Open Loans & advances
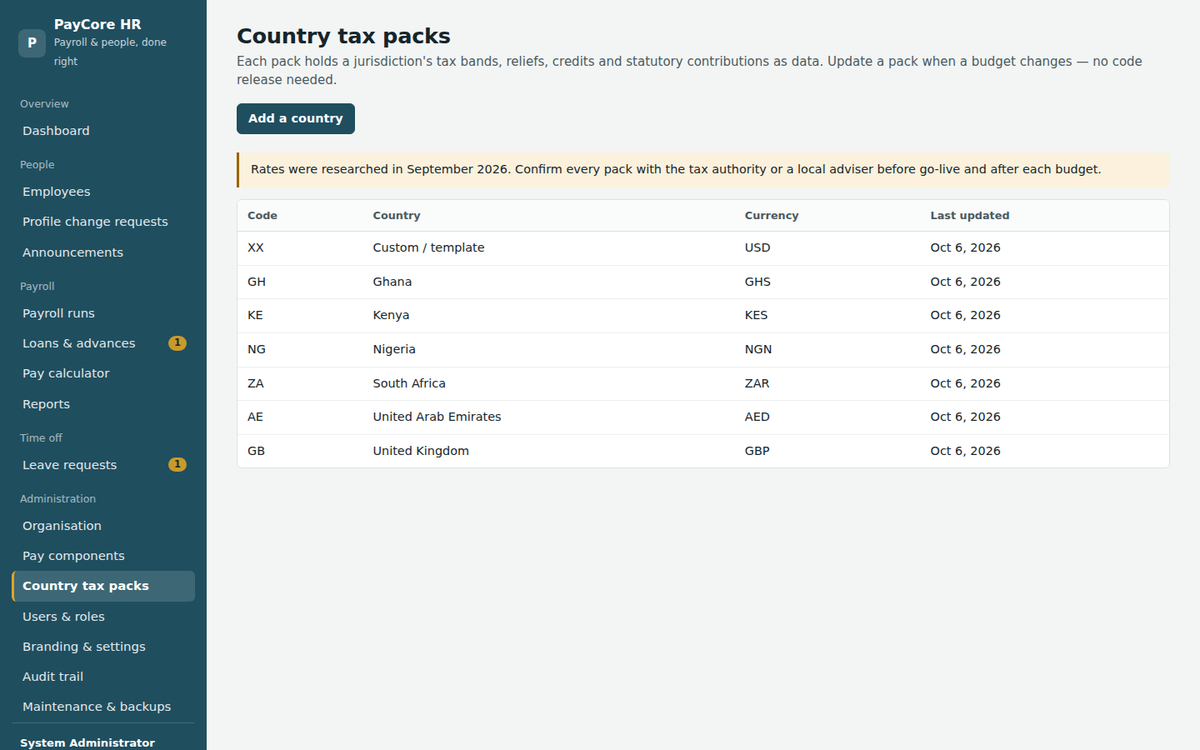 click(103, 343)
